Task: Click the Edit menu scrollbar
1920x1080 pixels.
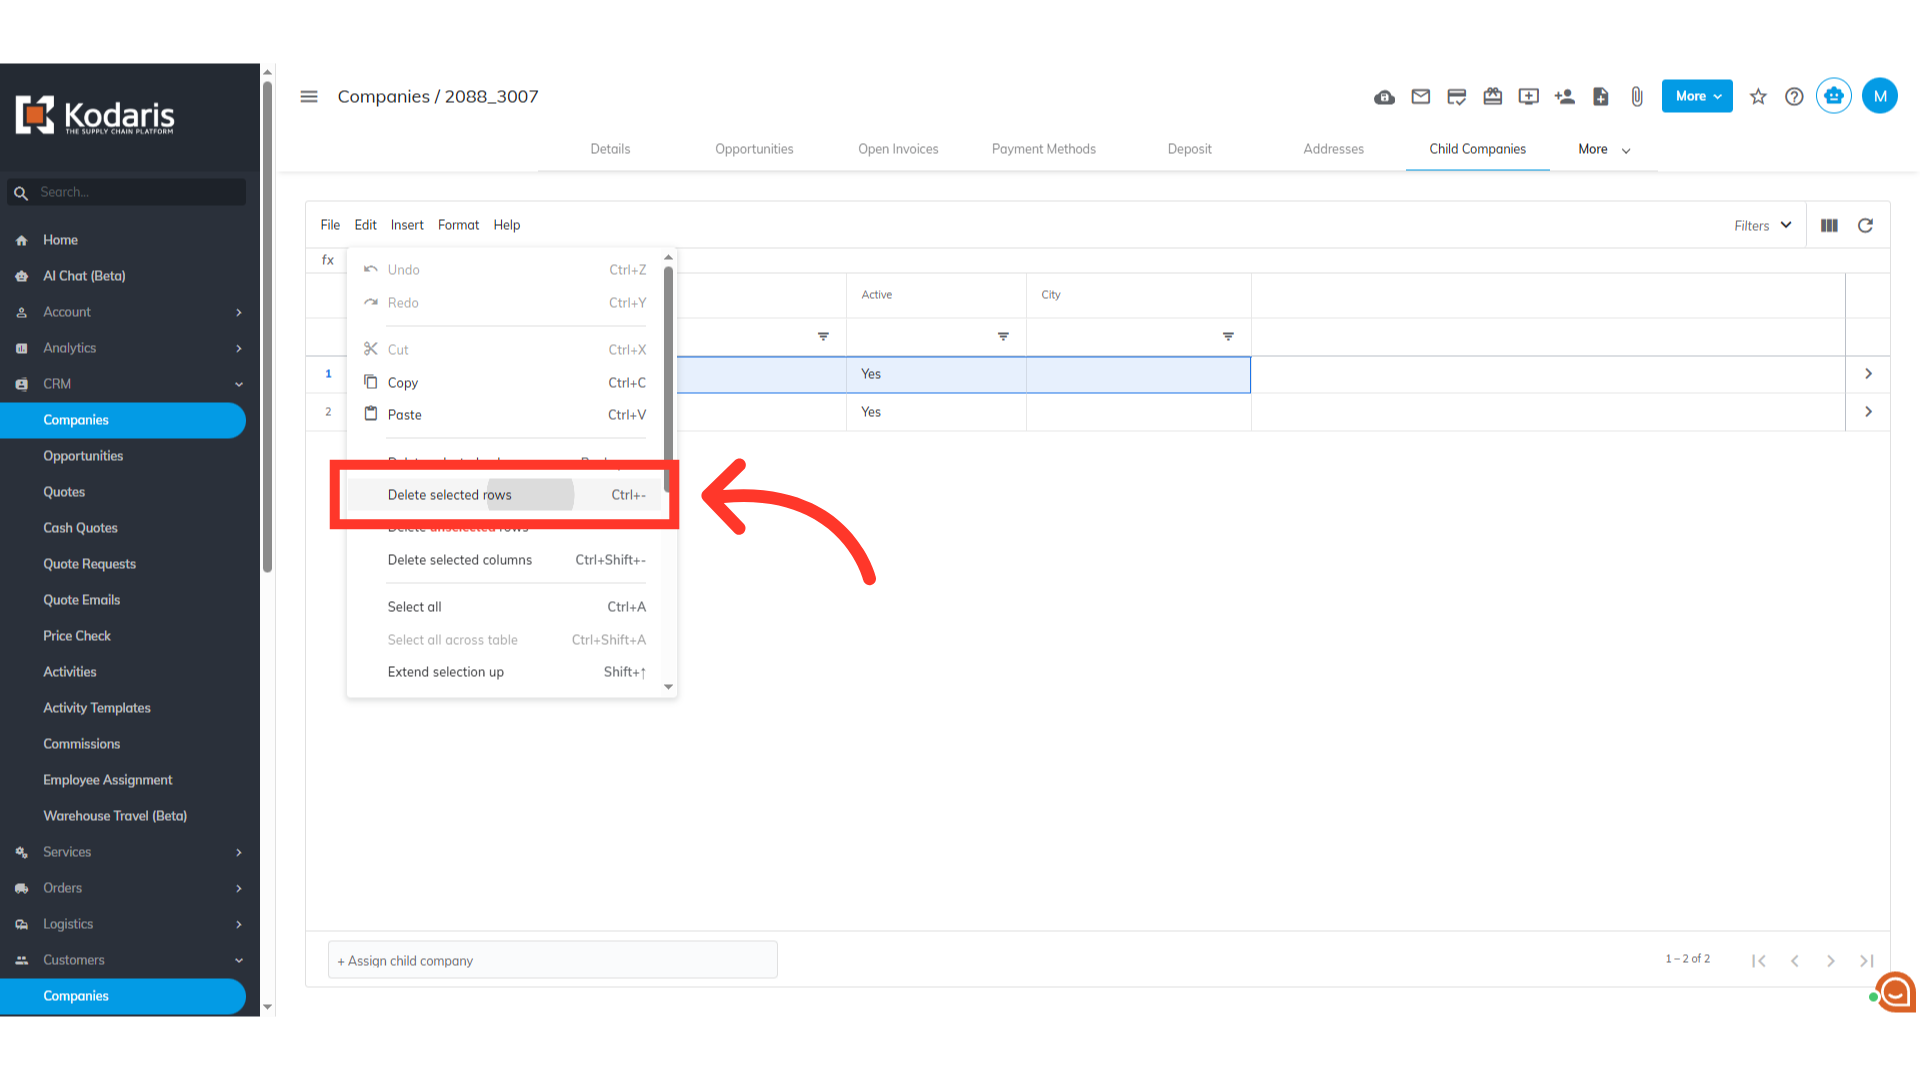Action: [x=668, y=380]
